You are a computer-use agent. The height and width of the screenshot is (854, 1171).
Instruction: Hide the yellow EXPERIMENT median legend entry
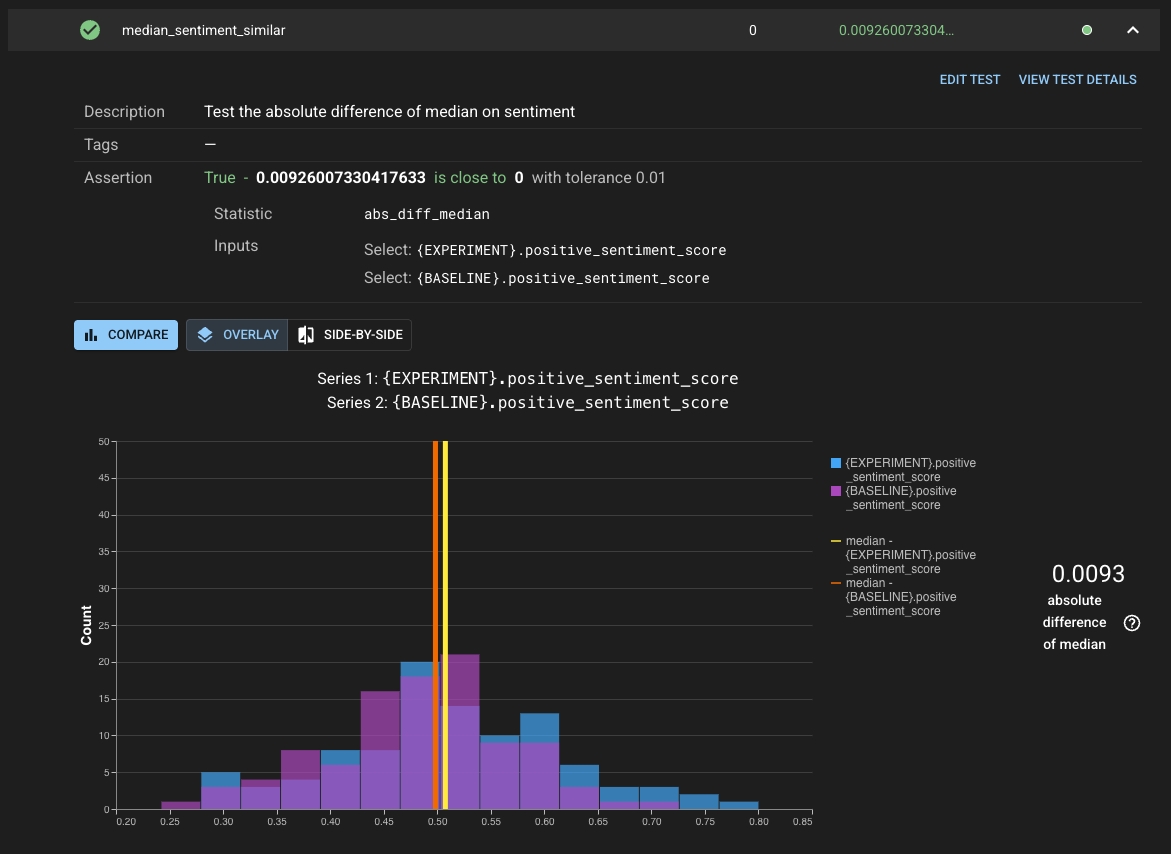(x=836, y=541)
